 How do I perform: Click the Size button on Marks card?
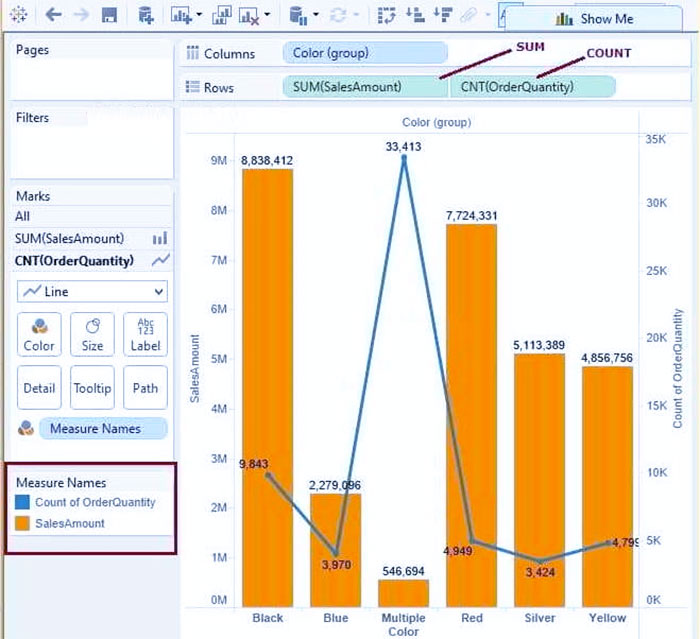(x=92, y=334)
